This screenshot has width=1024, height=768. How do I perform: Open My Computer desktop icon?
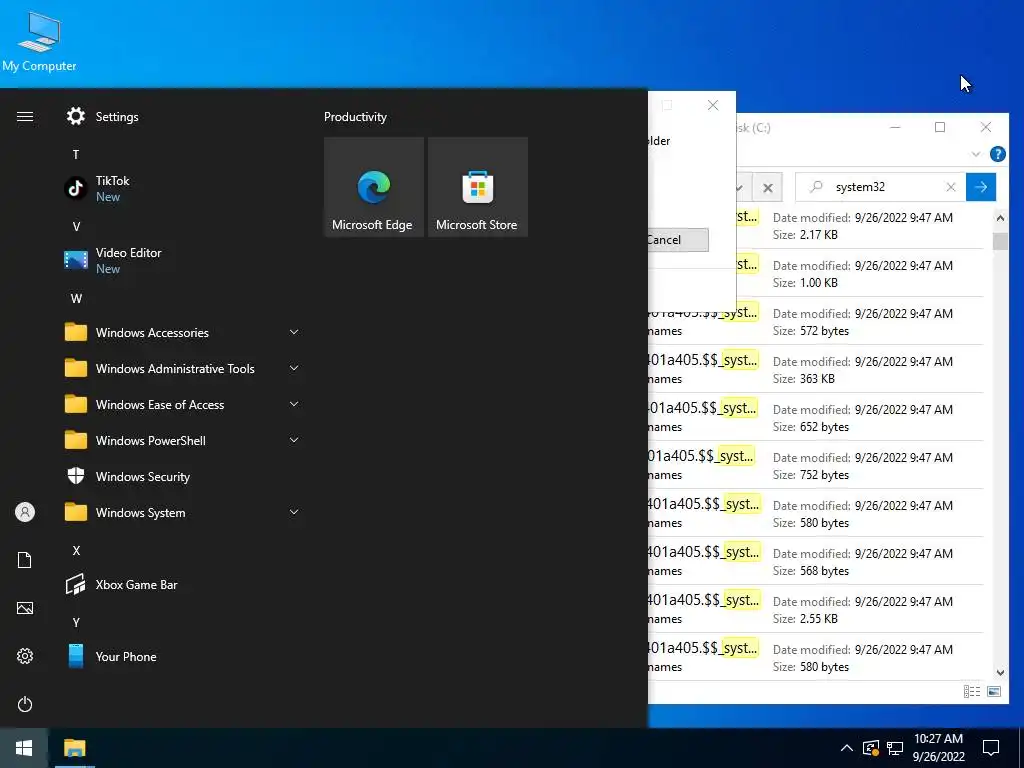(x=39, y=40)
